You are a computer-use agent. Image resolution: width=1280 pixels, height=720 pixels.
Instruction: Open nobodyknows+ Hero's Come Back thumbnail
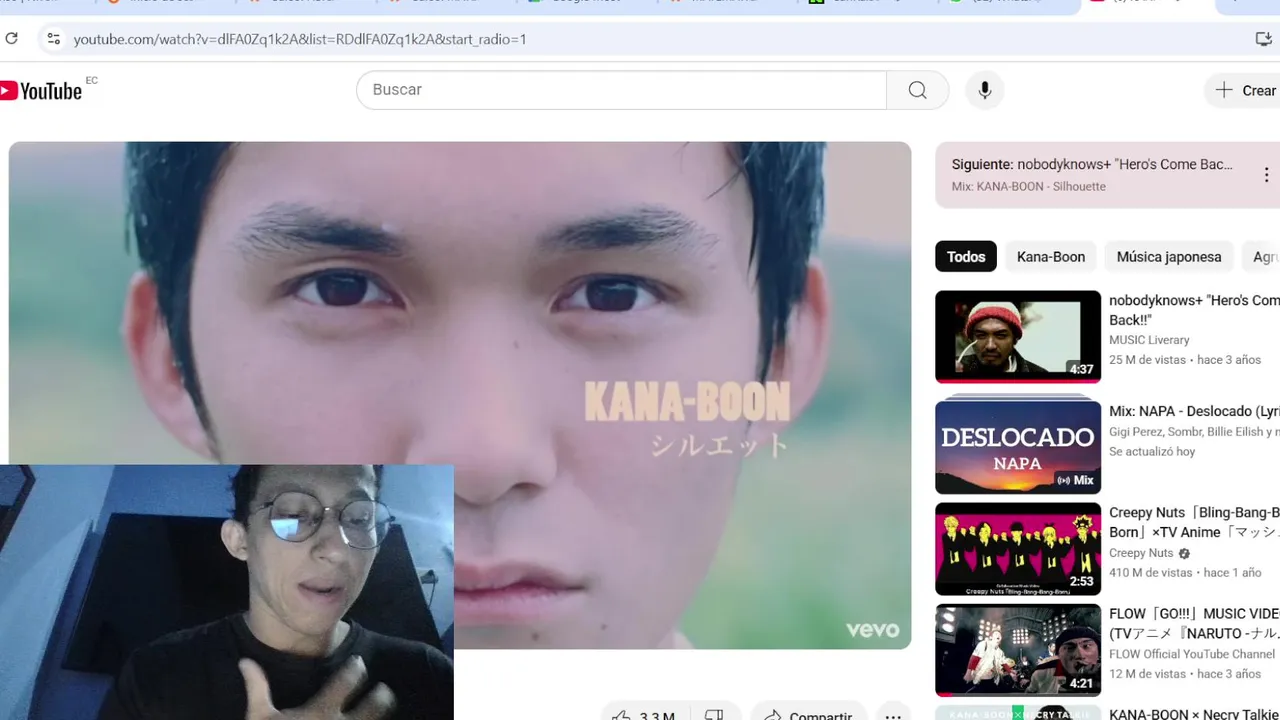point(1018,337)
